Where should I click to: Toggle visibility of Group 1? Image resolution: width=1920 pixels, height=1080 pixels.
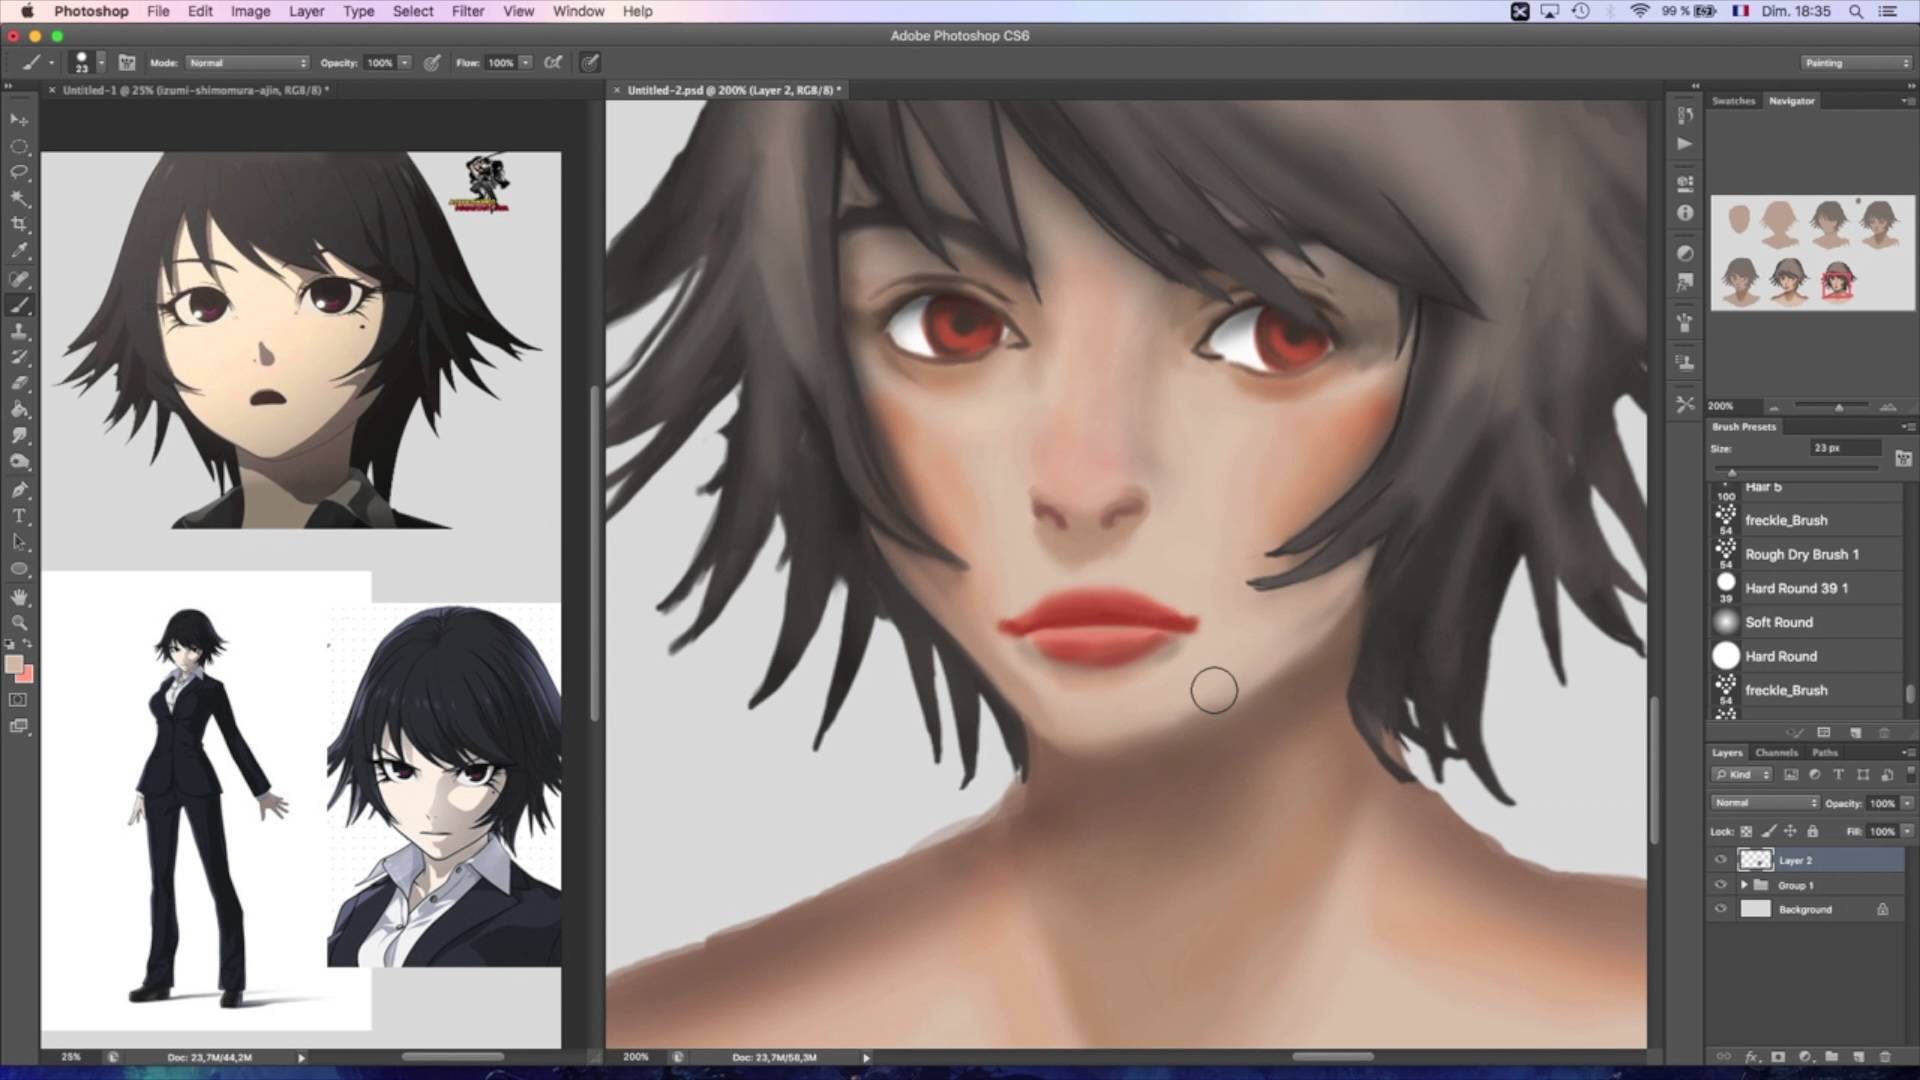coord(1720,885)
